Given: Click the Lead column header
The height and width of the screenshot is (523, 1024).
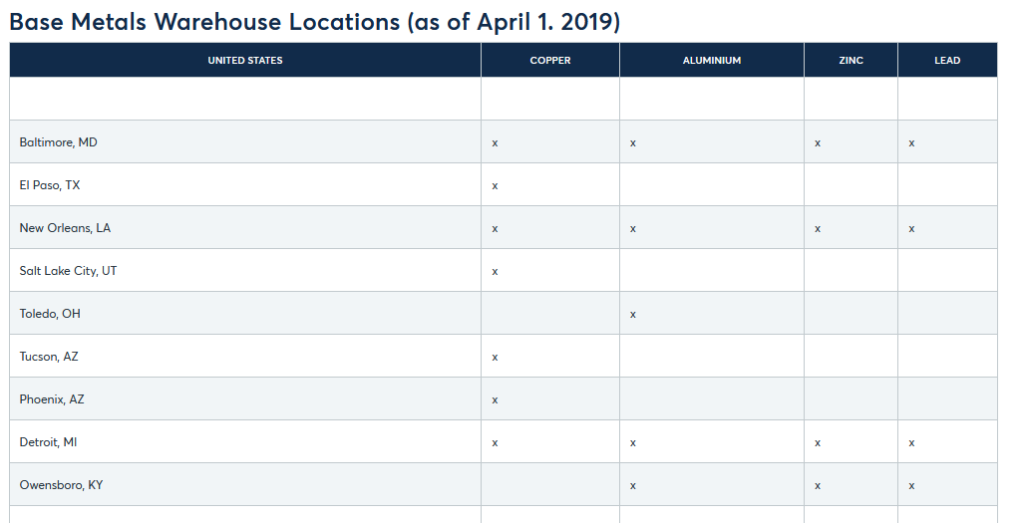Looking at the screenshot, I should tap(947, 60).
